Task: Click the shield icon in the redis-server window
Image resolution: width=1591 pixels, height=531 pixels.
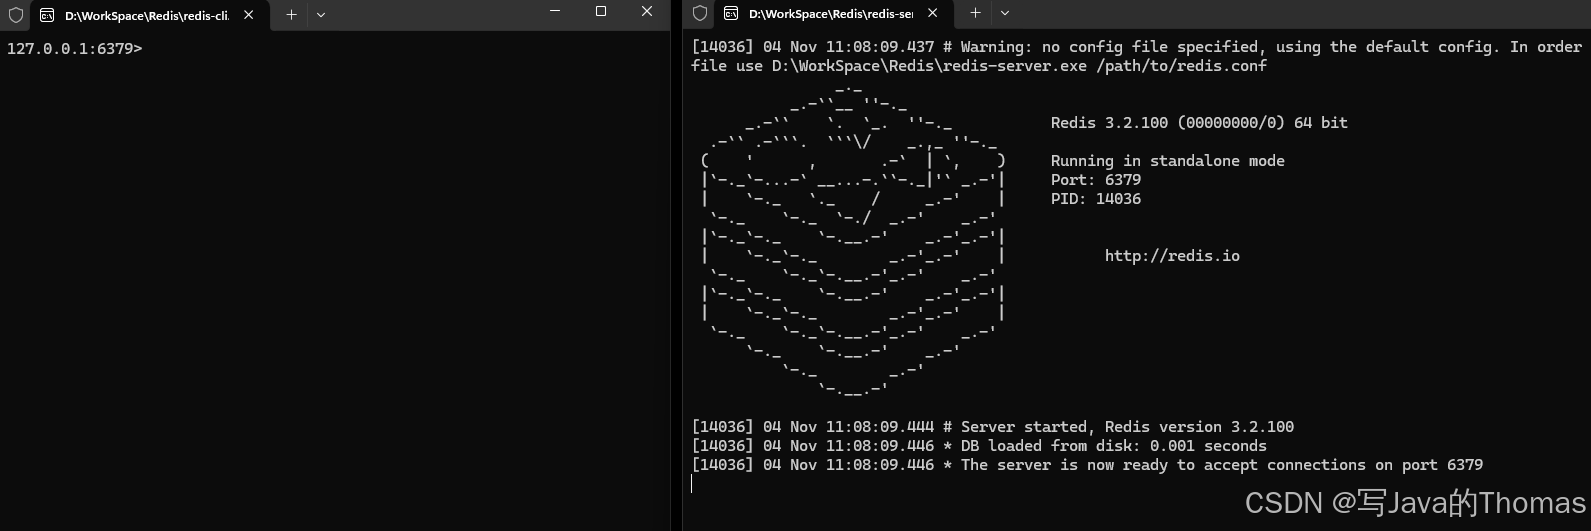Action: tap(700, 13)
